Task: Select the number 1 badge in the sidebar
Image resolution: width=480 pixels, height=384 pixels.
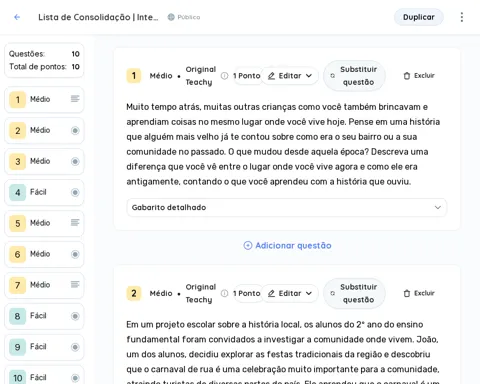Action: [18, 100]
